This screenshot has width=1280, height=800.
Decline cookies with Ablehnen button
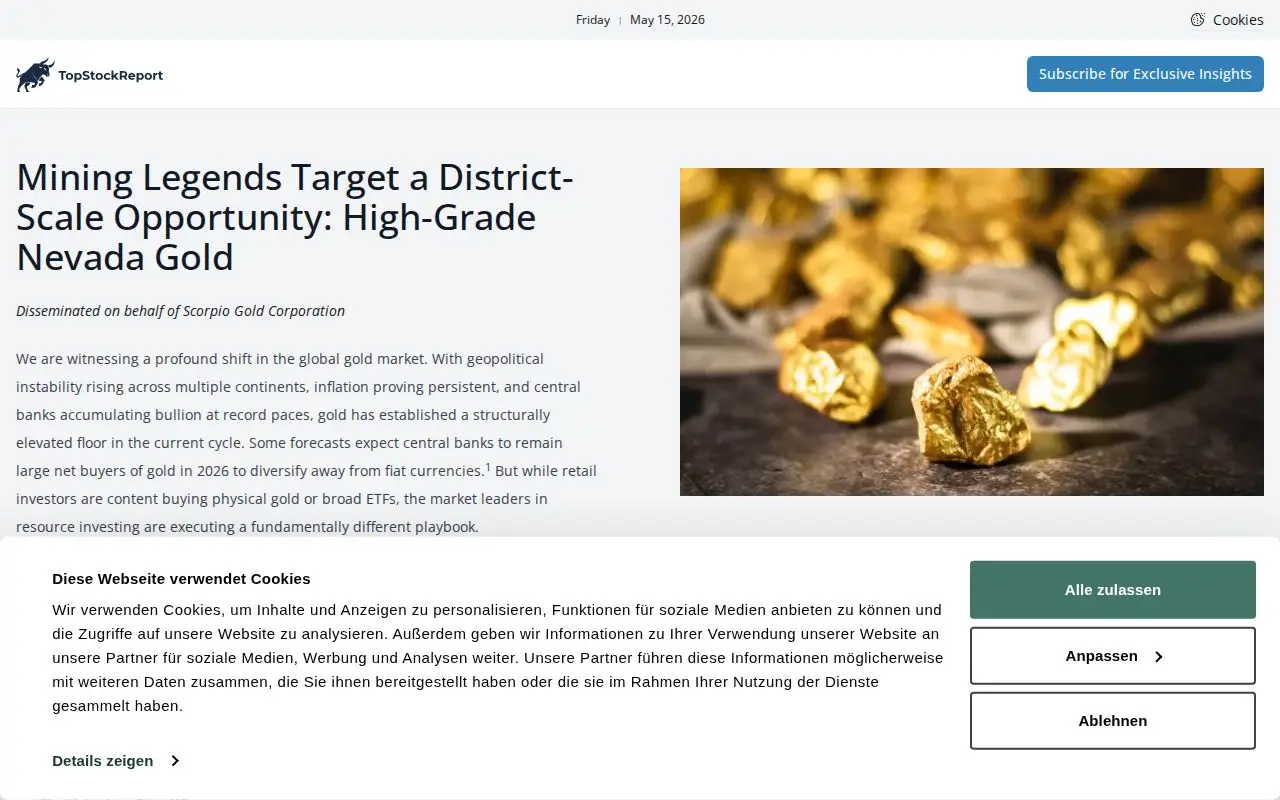point(1112,721)
